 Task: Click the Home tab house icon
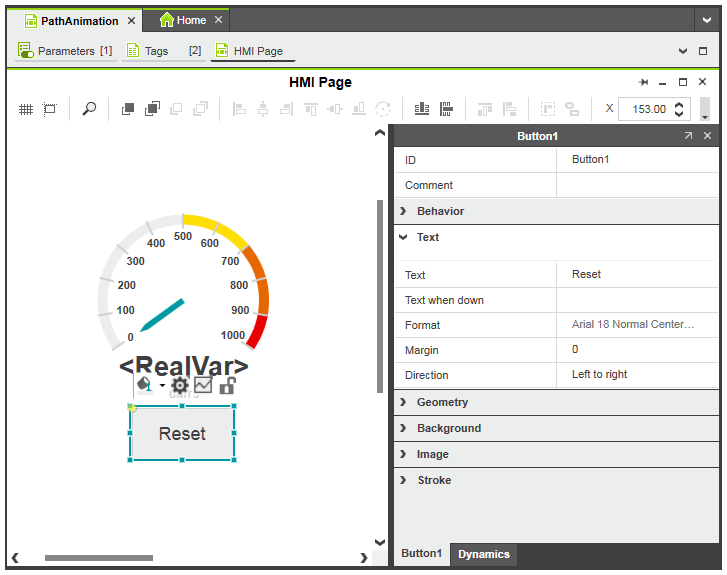(x=167, y=20)
